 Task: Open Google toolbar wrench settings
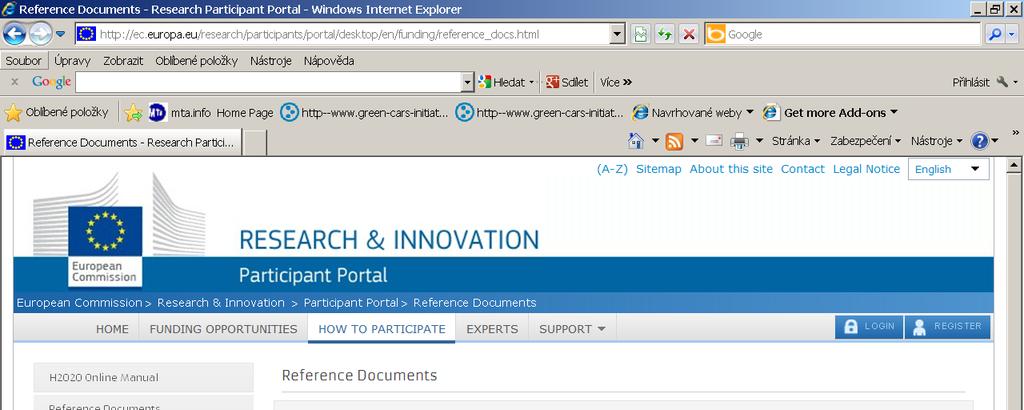(1002, 82)
